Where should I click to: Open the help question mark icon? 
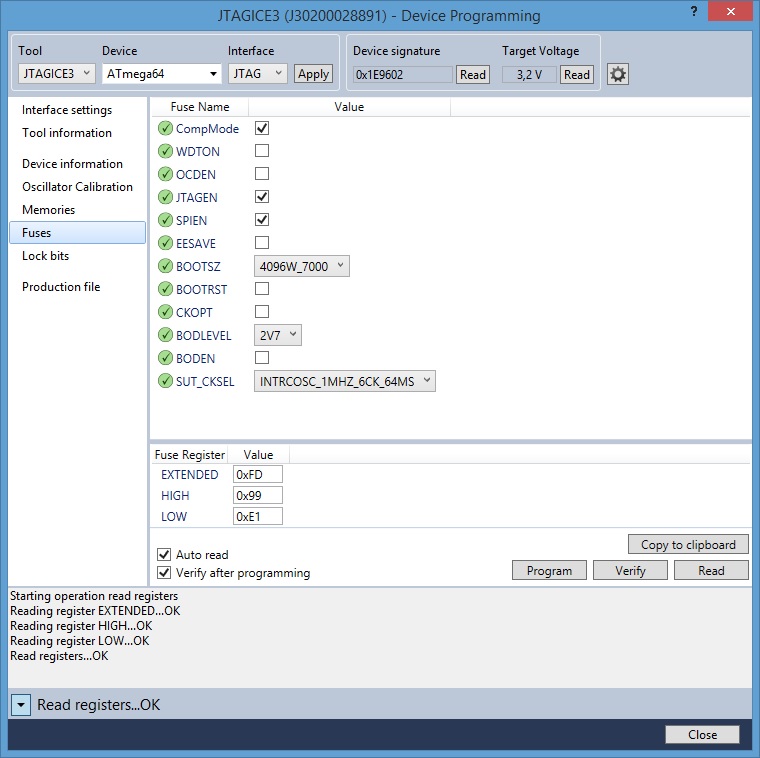[x=694, y=12]
